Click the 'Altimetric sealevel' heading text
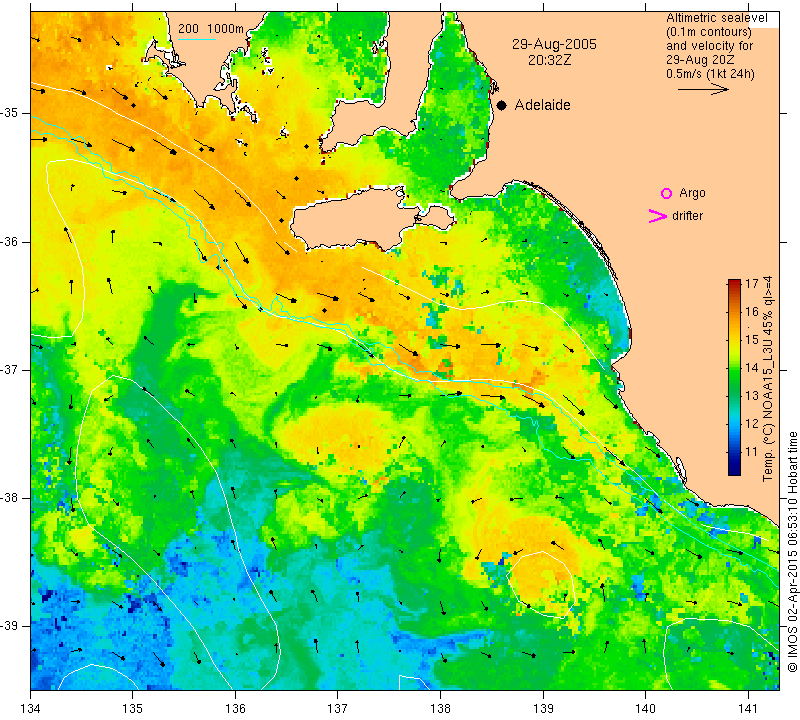Screen dimensions: 800x720 tap(716, 18)
